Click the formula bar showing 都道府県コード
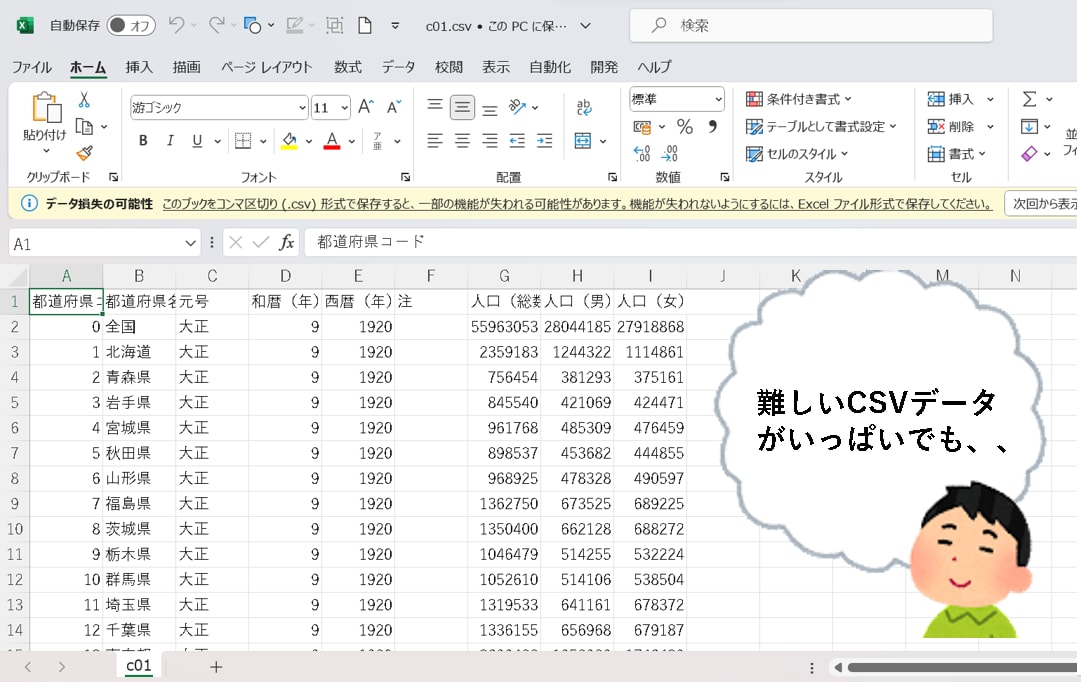1081x682 pixels. click(691, 242)
